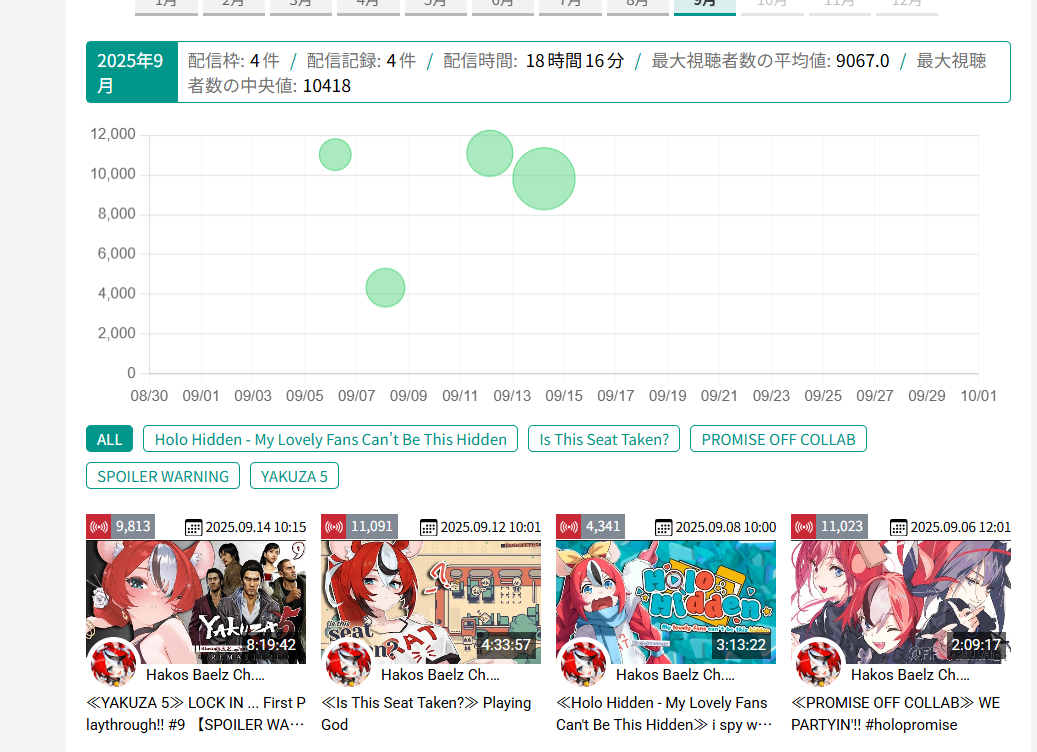Image resolution: width=1037 pixels, height=752 pixels.
Task: Open channel avatar on the Holo Hidden card
Action: point(583,662)
